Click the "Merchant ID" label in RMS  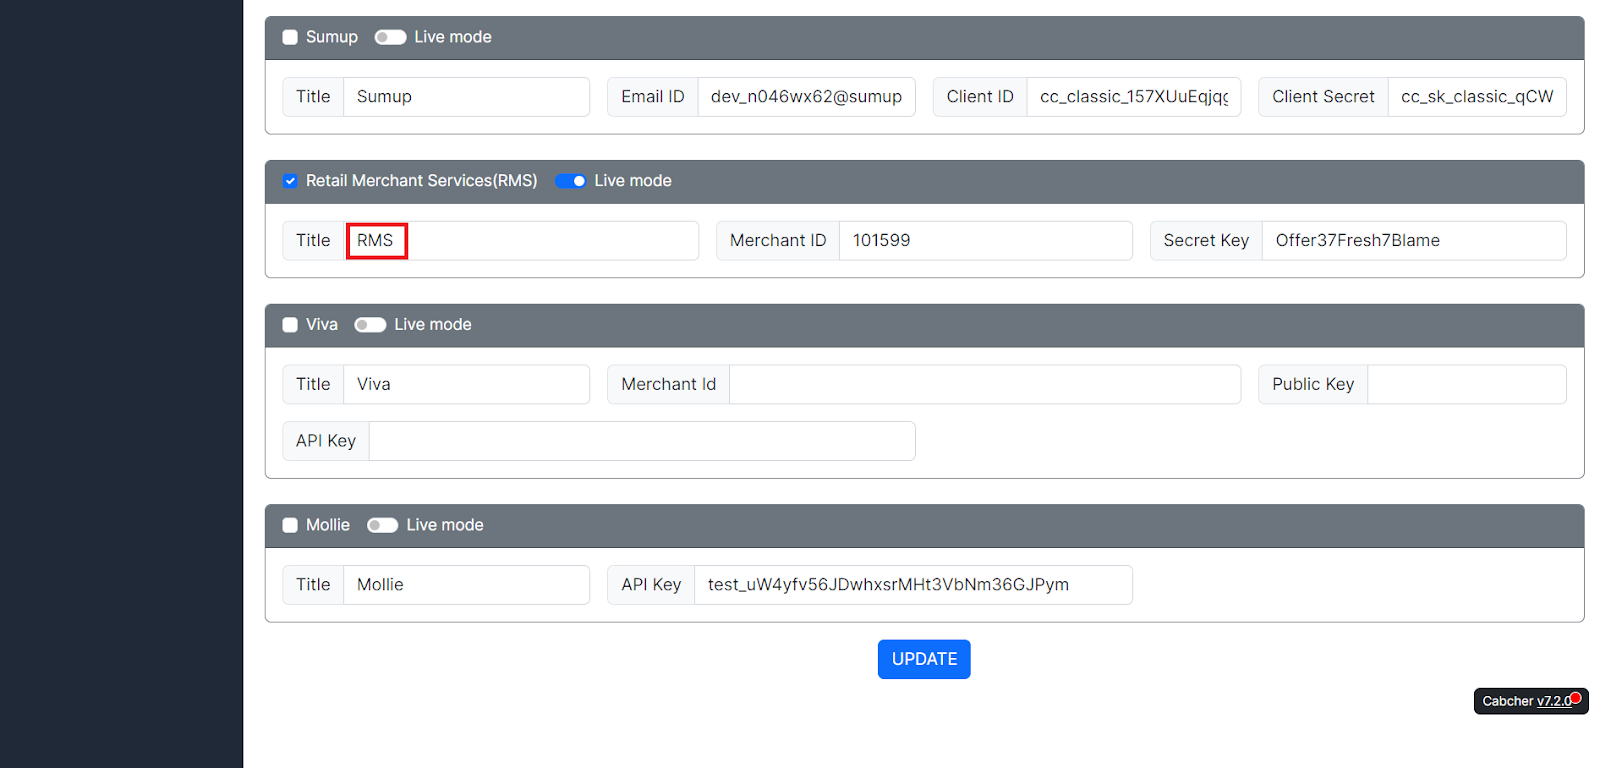click(778, 241)
